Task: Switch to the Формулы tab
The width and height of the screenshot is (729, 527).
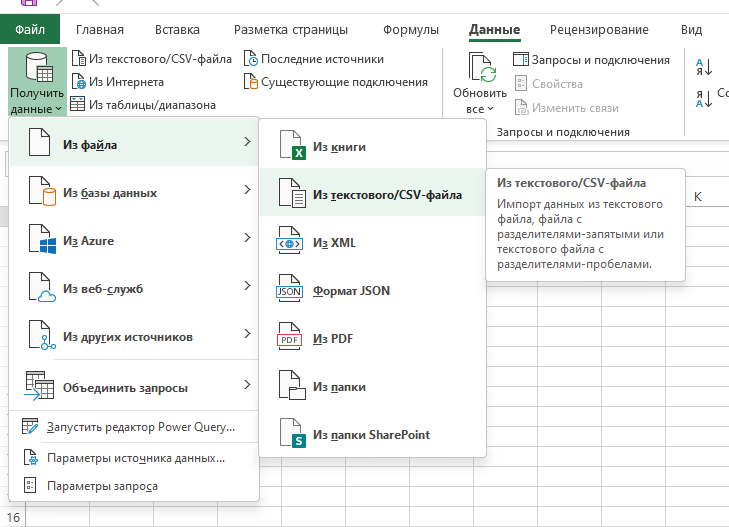Action: point(411,30)
